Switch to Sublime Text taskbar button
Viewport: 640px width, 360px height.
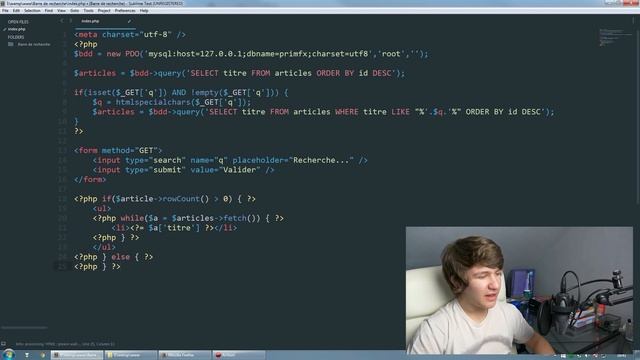coord(77,355)
